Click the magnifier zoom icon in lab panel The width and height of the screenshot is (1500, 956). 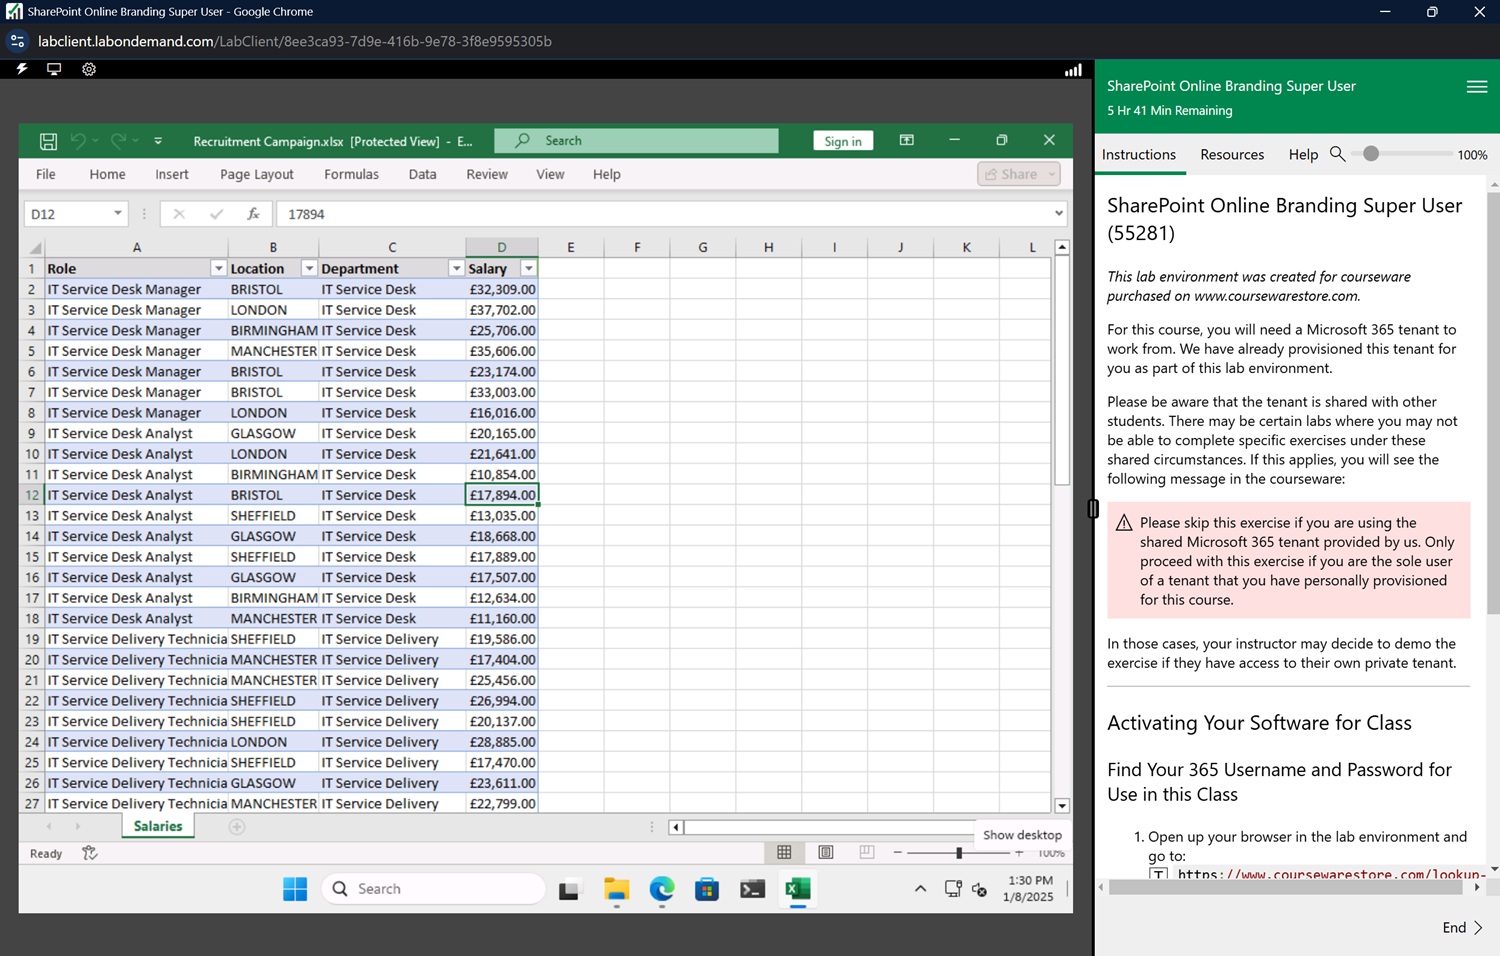click(1337, 154)
